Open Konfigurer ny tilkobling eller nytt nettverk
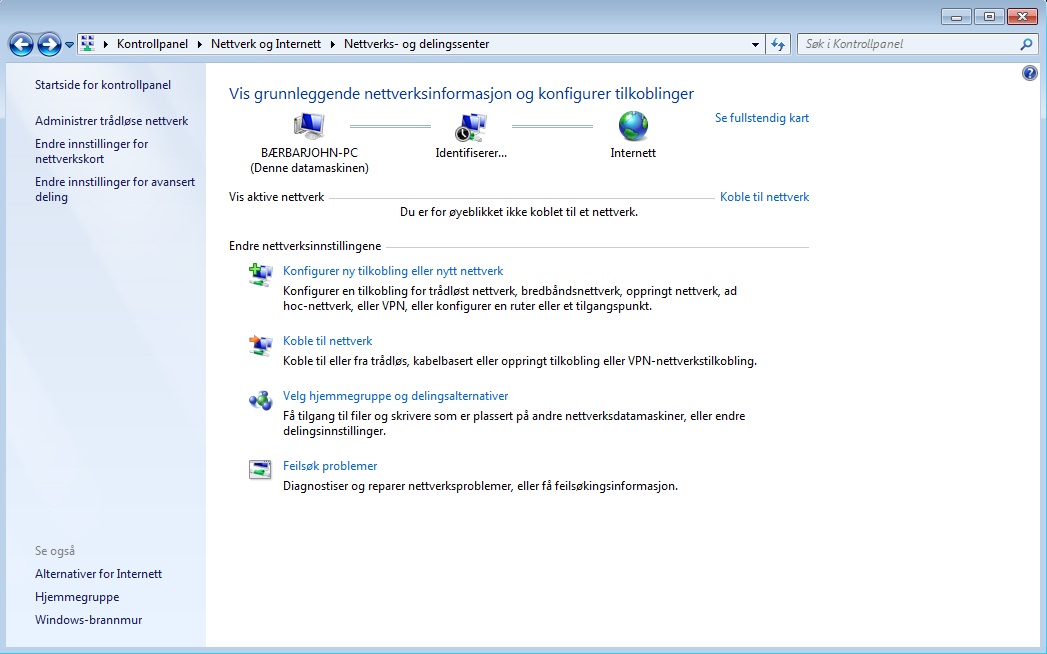This screenshot has height=654, width=1047. pyautogui.click(x=393, y=271)
